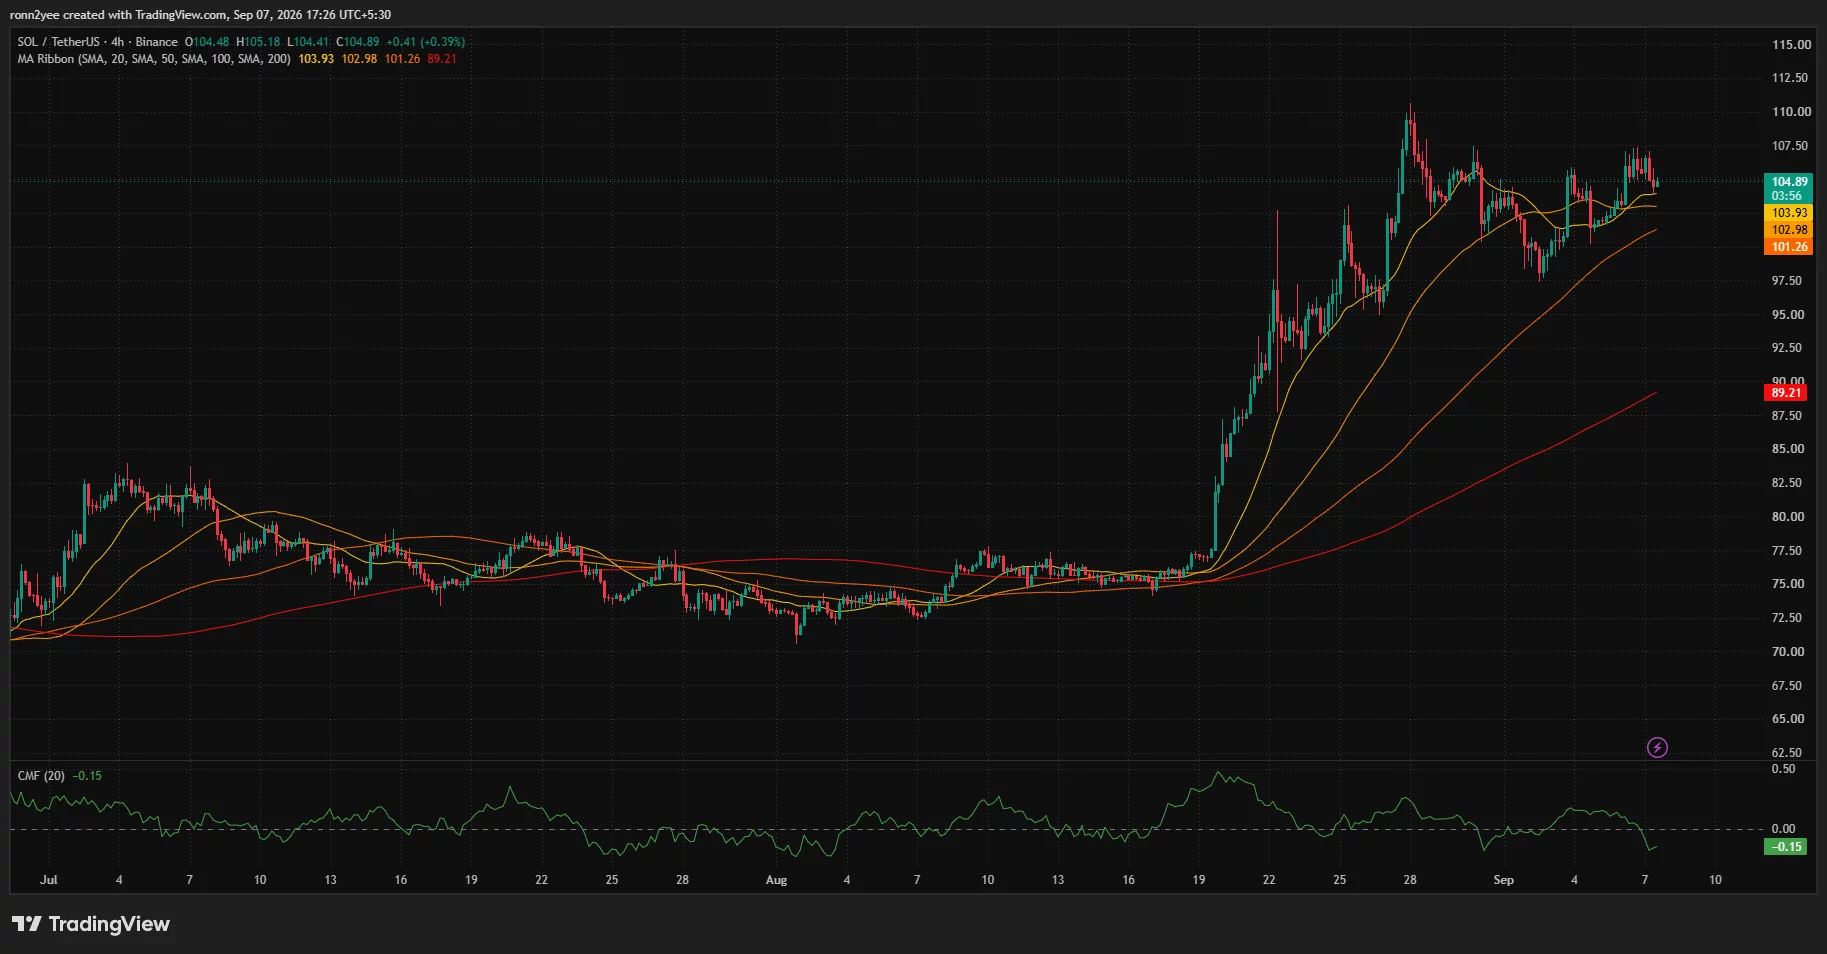
Task: Click the CMF (20) indicator label
Action: click(41, 776)
